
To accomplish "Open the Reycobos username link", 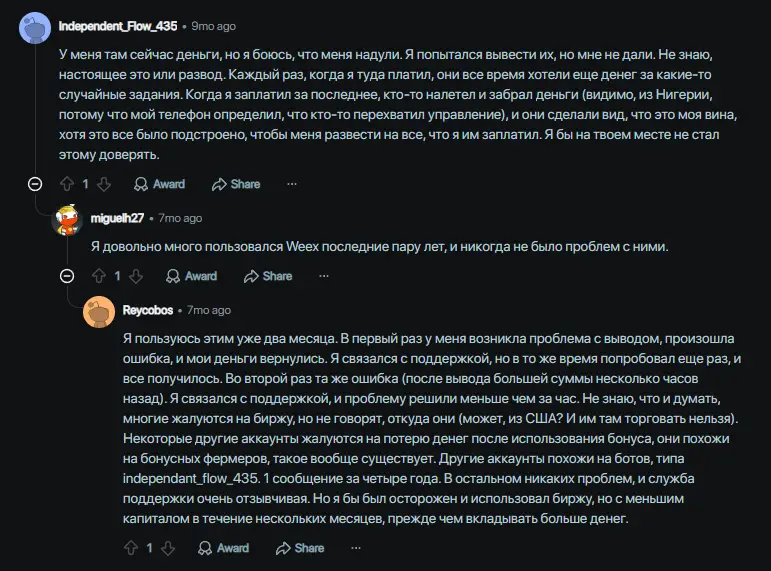I will [148, 310].
